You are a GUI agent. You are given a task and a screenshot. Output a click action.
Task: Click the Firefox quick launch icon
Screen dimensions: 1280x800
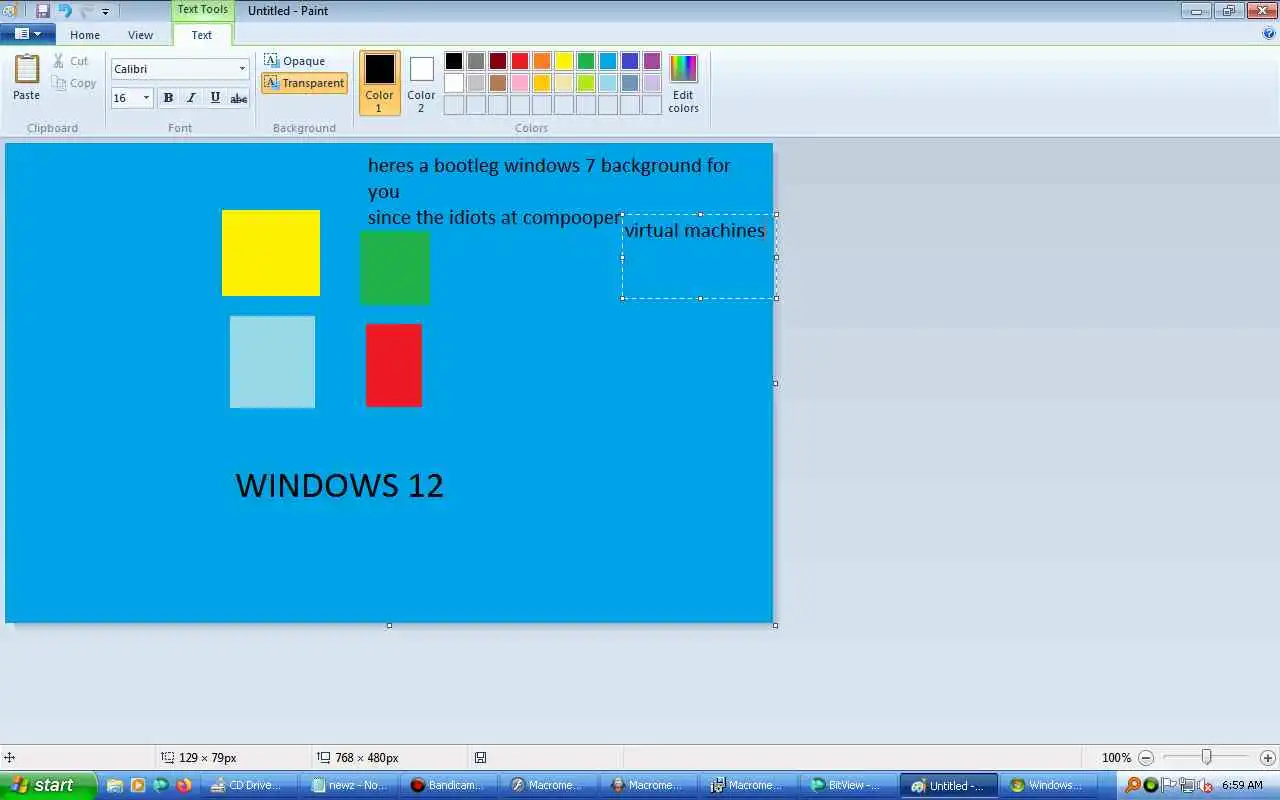coord(184,786)
